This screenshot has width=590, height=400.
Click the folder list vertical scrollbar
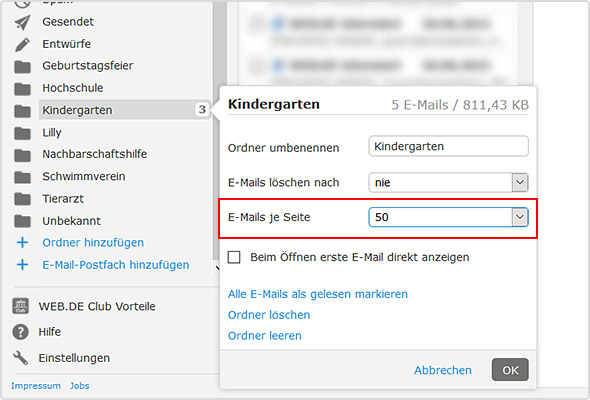220,132
